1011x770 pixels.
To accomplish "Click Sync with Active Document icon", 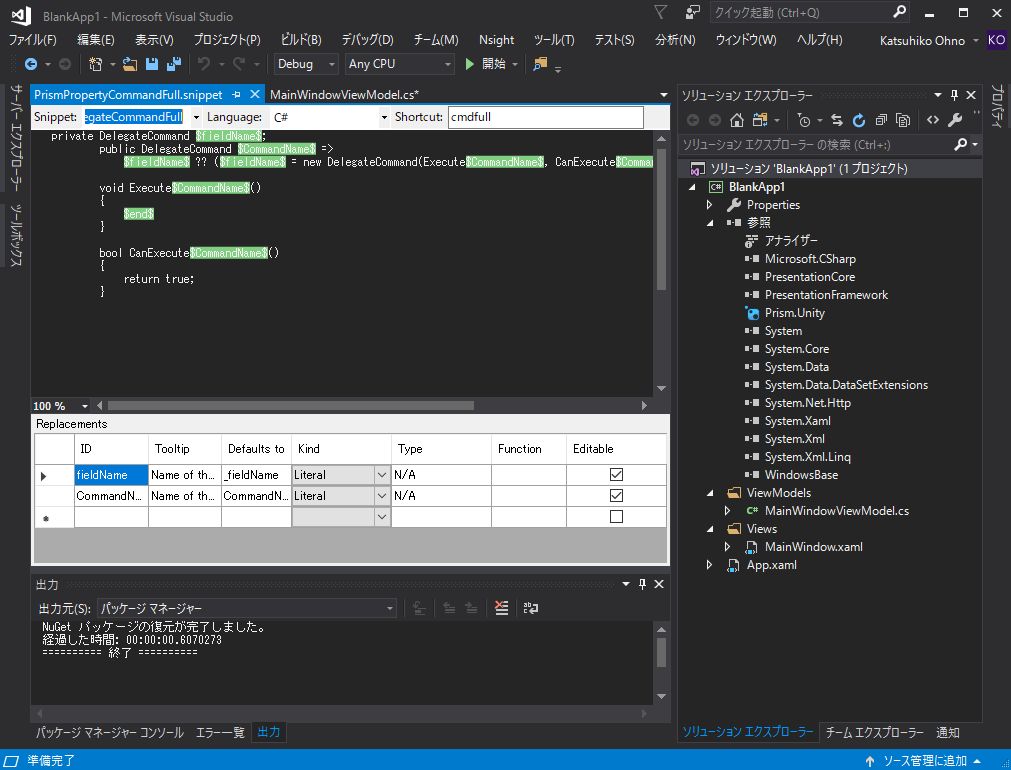I will (836, 120).
